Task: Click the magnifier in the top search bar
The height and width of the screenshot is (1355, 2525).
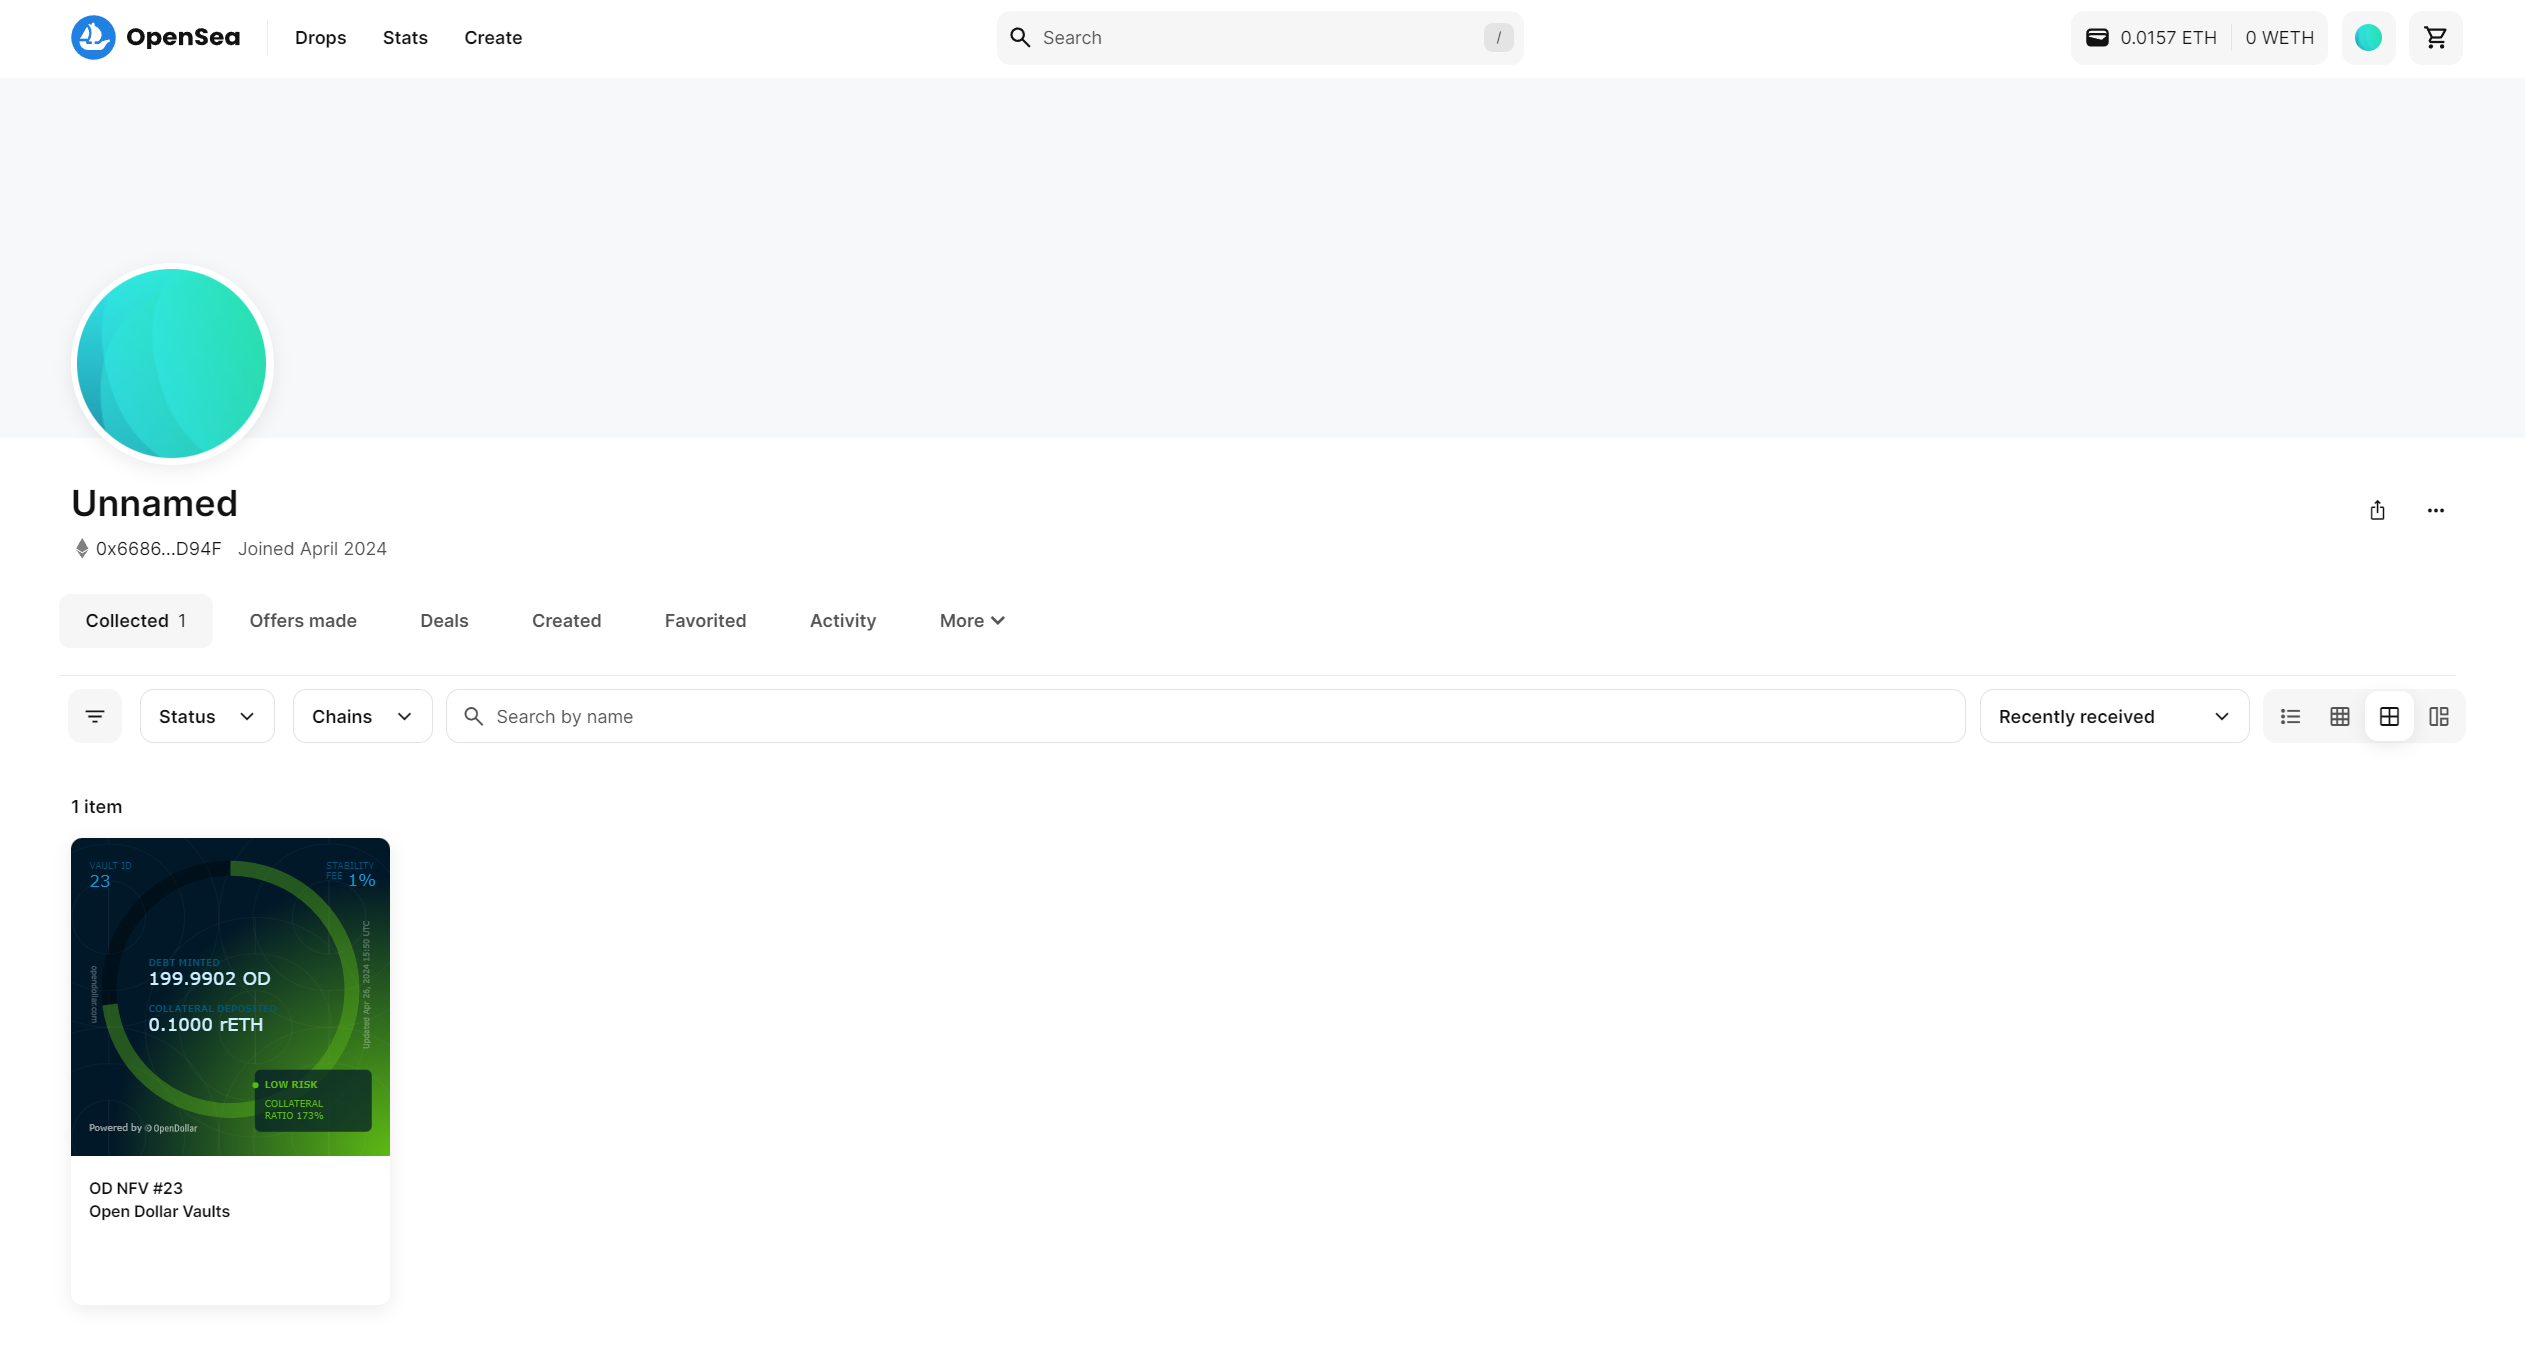Action: point(1019,38)
